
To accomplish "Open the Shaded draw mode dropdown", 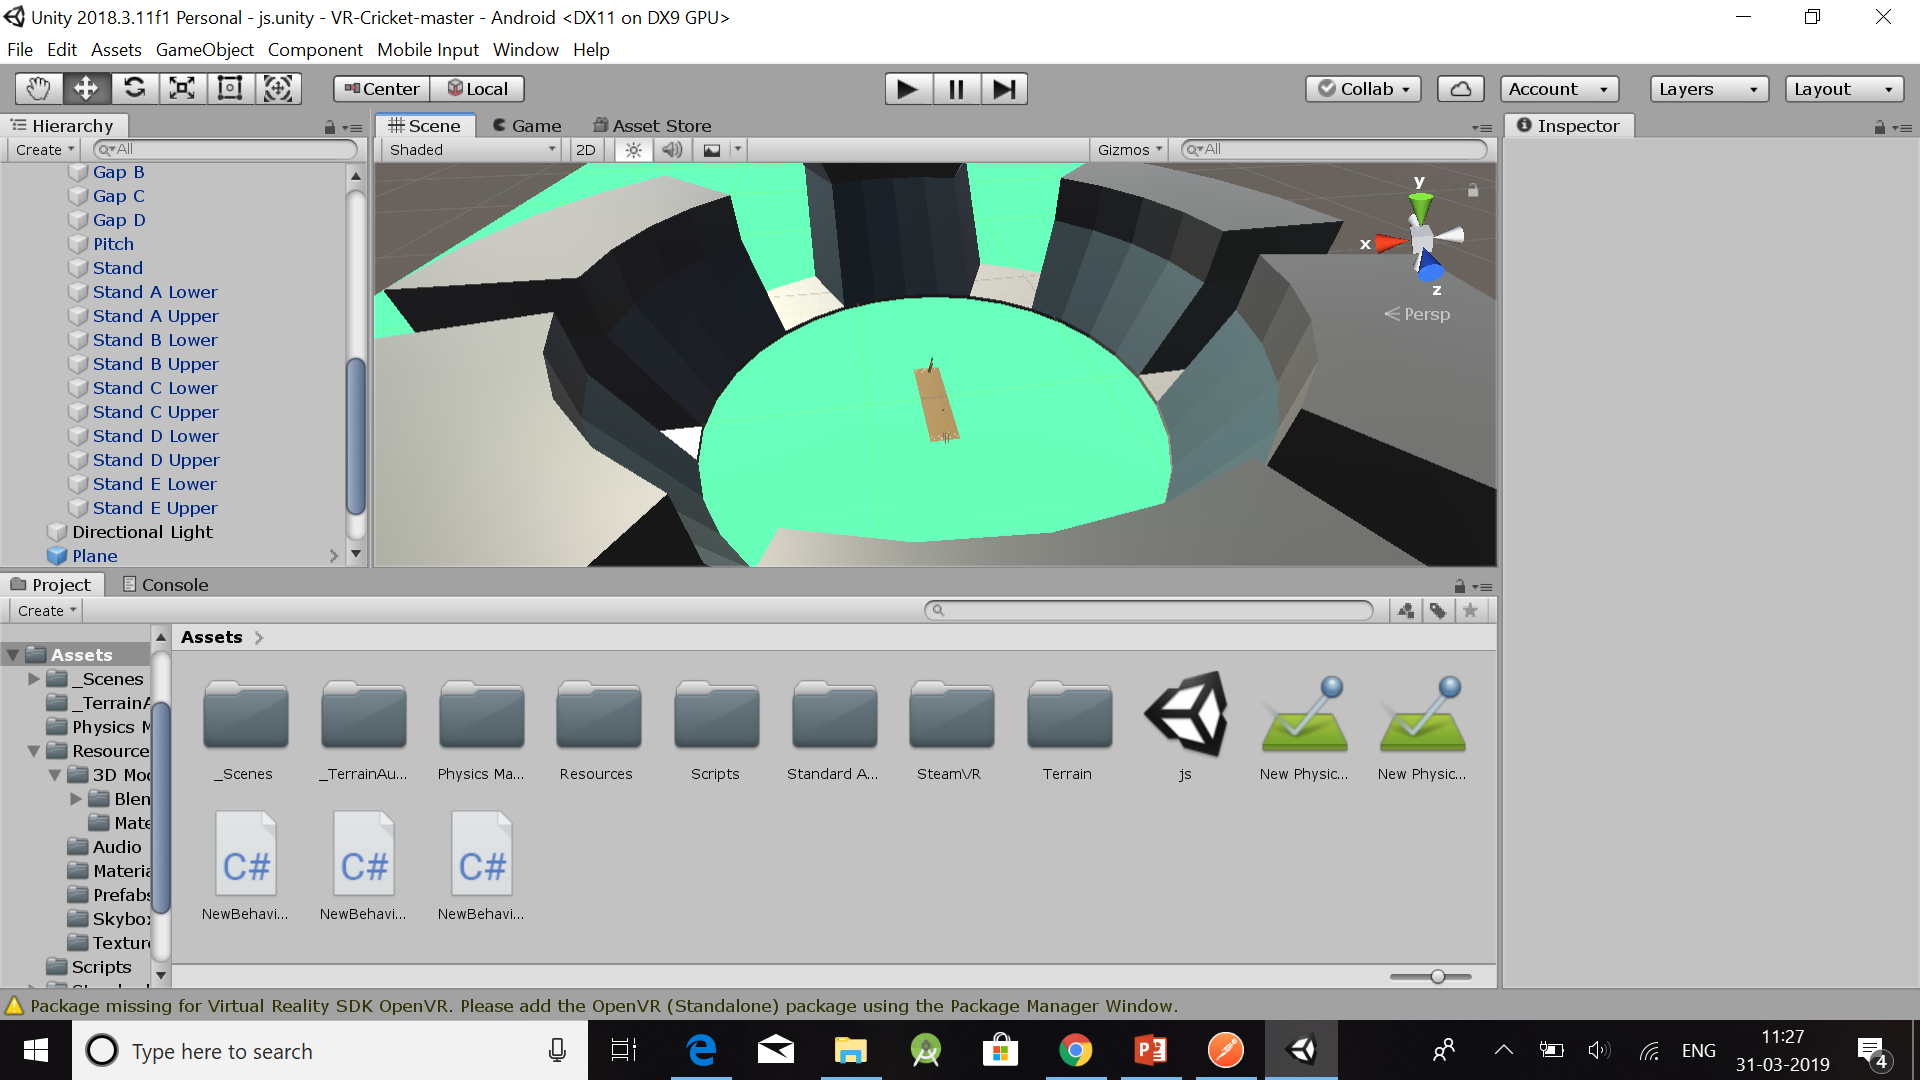I will click(x=469, y=149).
